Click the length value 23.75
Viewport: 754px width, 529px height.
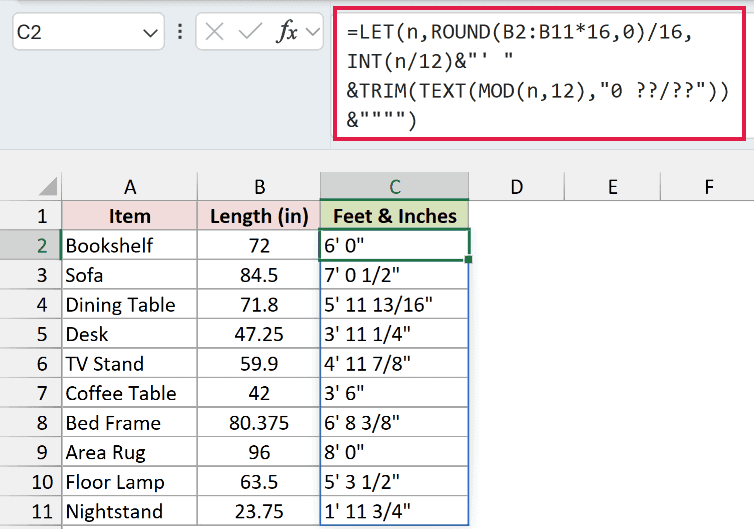tap(259, 511)
